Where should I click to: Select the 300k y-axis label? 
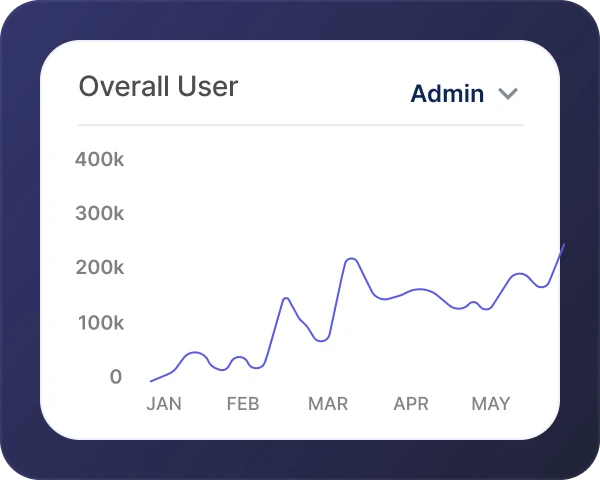pos(100,213)
